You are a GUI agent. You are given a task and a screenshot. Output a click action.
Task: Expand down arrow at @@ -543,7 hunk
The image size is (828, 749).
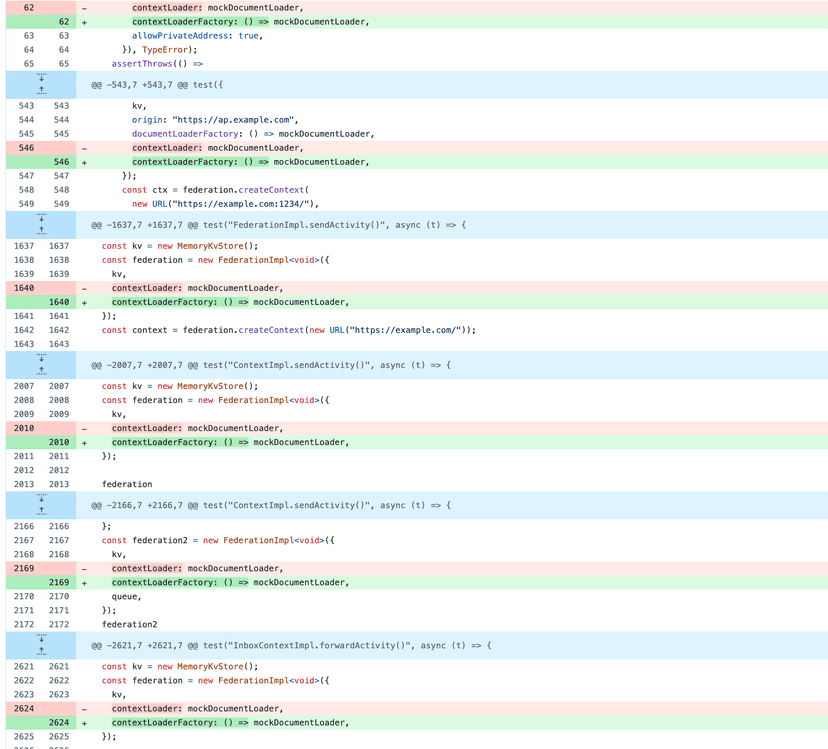point(41,78)
